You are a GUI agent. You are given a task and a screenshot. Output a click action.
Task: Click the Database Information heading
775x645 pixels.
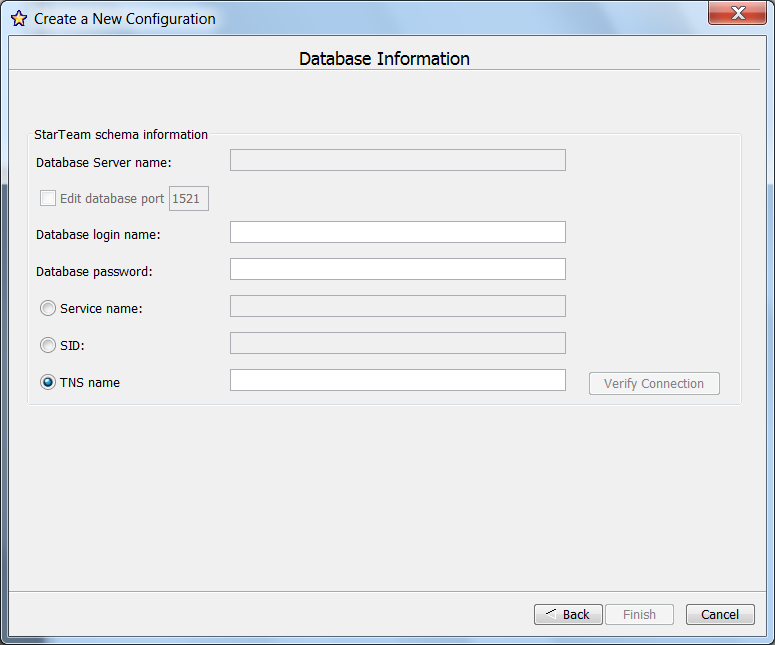click(x=384, y=59)
